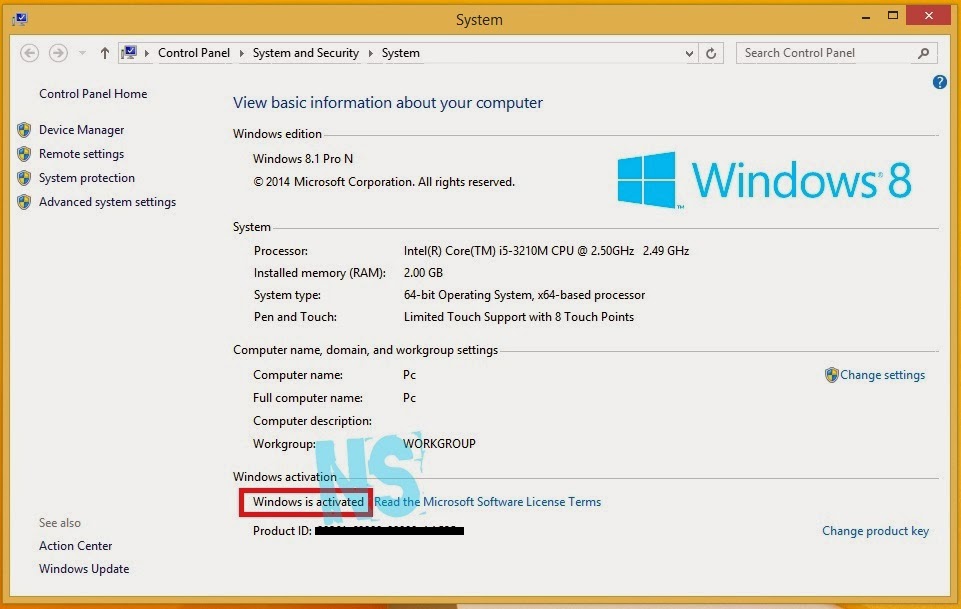961x609 pixels.
Task: Click the System window title bar icon
Action: (20, 19)
